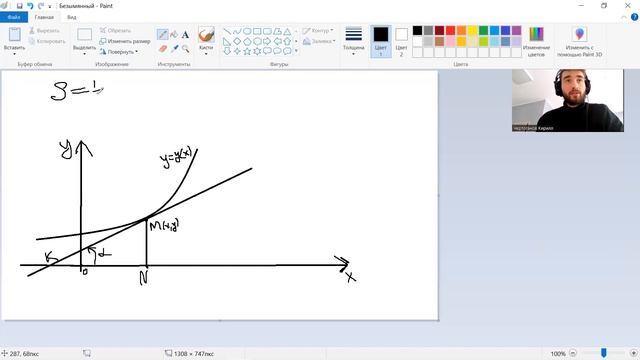Open the Paste (Вставить) dropdown arrow
640x360 pixels.
14,54
